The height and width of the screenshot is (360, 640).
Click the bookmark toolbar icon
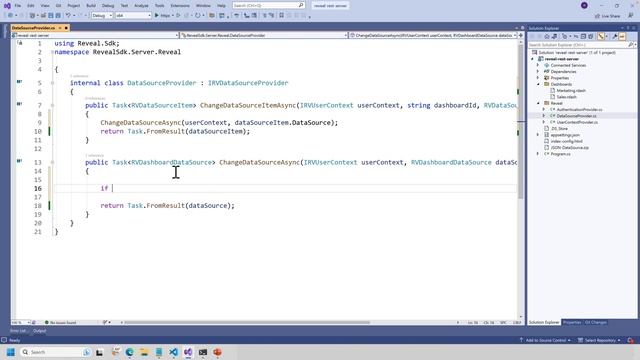(x=281, y=16)
